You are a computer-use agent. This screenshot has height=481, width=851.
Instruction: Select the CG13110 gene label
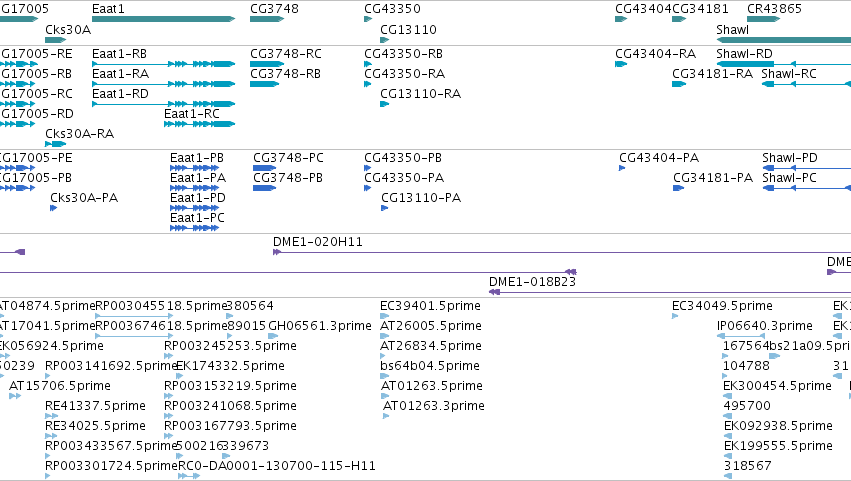[408, 30]
